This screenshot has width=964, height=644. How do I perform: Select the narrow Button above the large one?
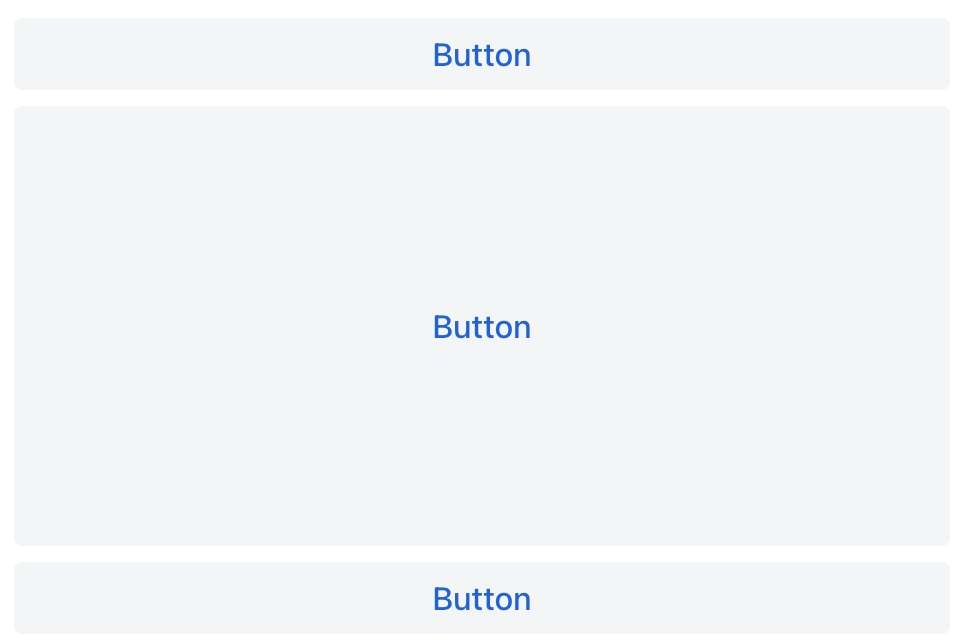pyautogui.click(x=482, y=54)
